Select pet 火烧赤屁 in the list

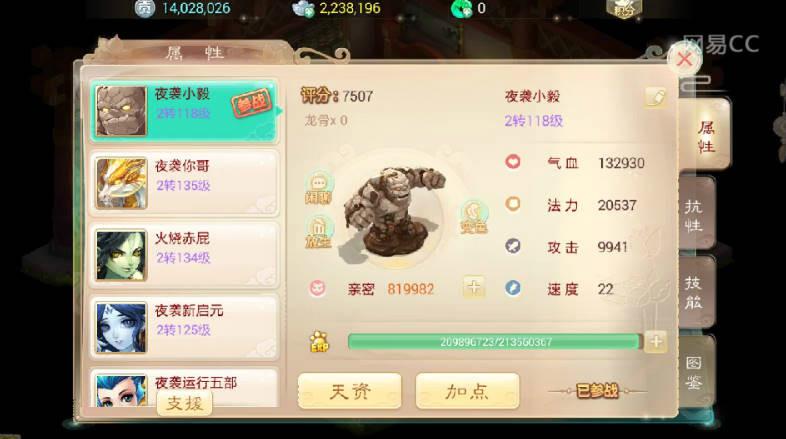pyautogui.click(x=184, y=256)
